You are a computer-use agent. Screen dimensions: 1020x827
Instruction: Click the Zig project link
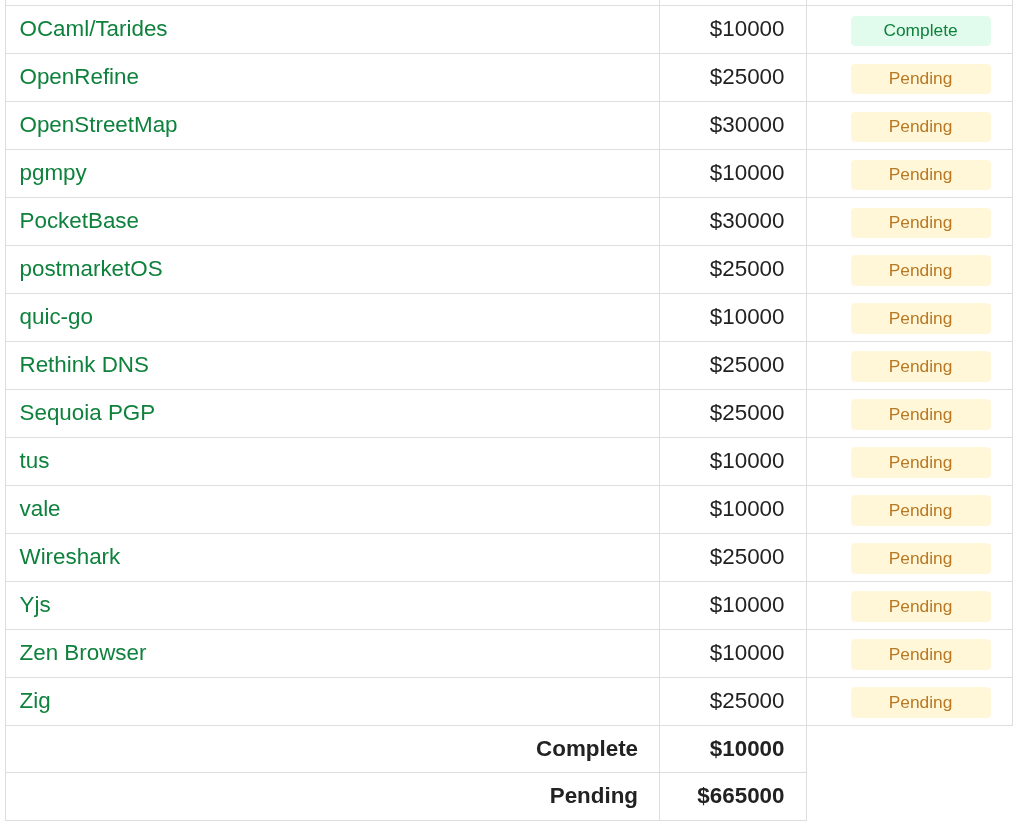click(35, 701)
